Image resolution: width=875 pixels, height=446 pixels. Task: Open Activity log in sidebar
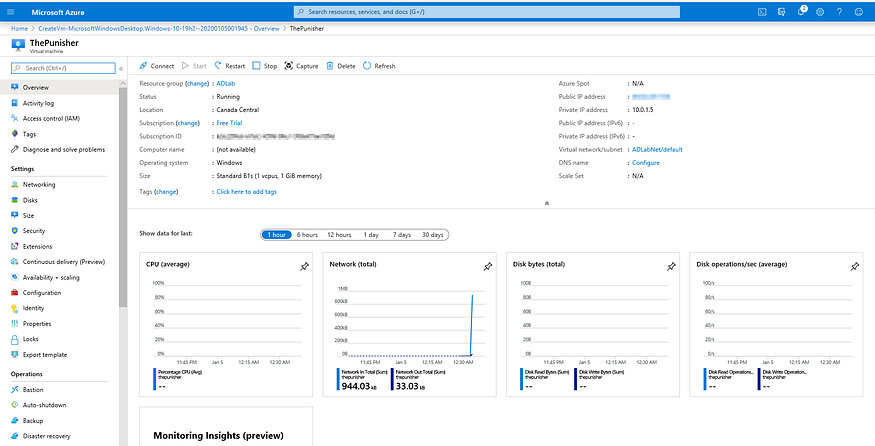(38, 102)
